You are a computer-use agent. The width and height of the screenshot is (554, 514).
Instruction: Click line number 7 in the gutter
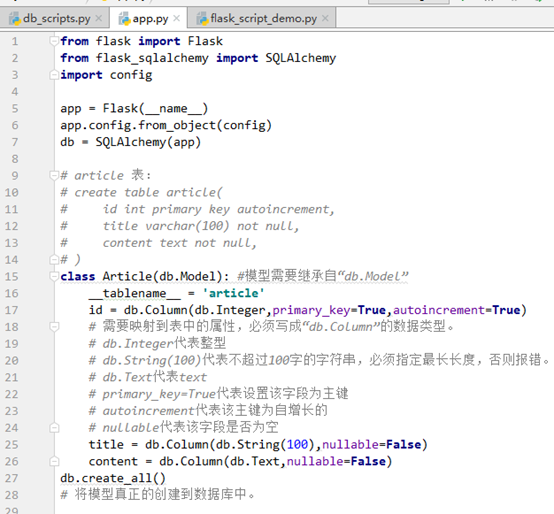(x=14, y=142)
